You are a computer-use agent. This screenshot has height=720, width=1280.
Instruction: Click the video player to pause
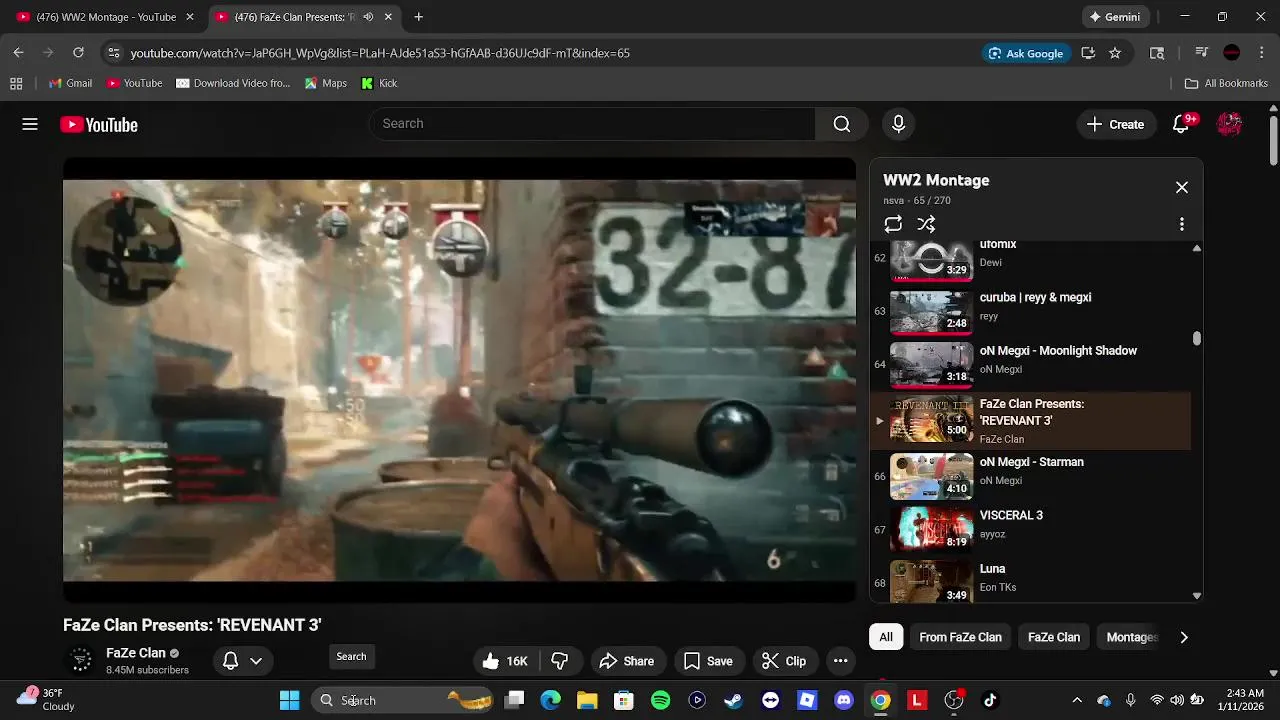[459, 380]
